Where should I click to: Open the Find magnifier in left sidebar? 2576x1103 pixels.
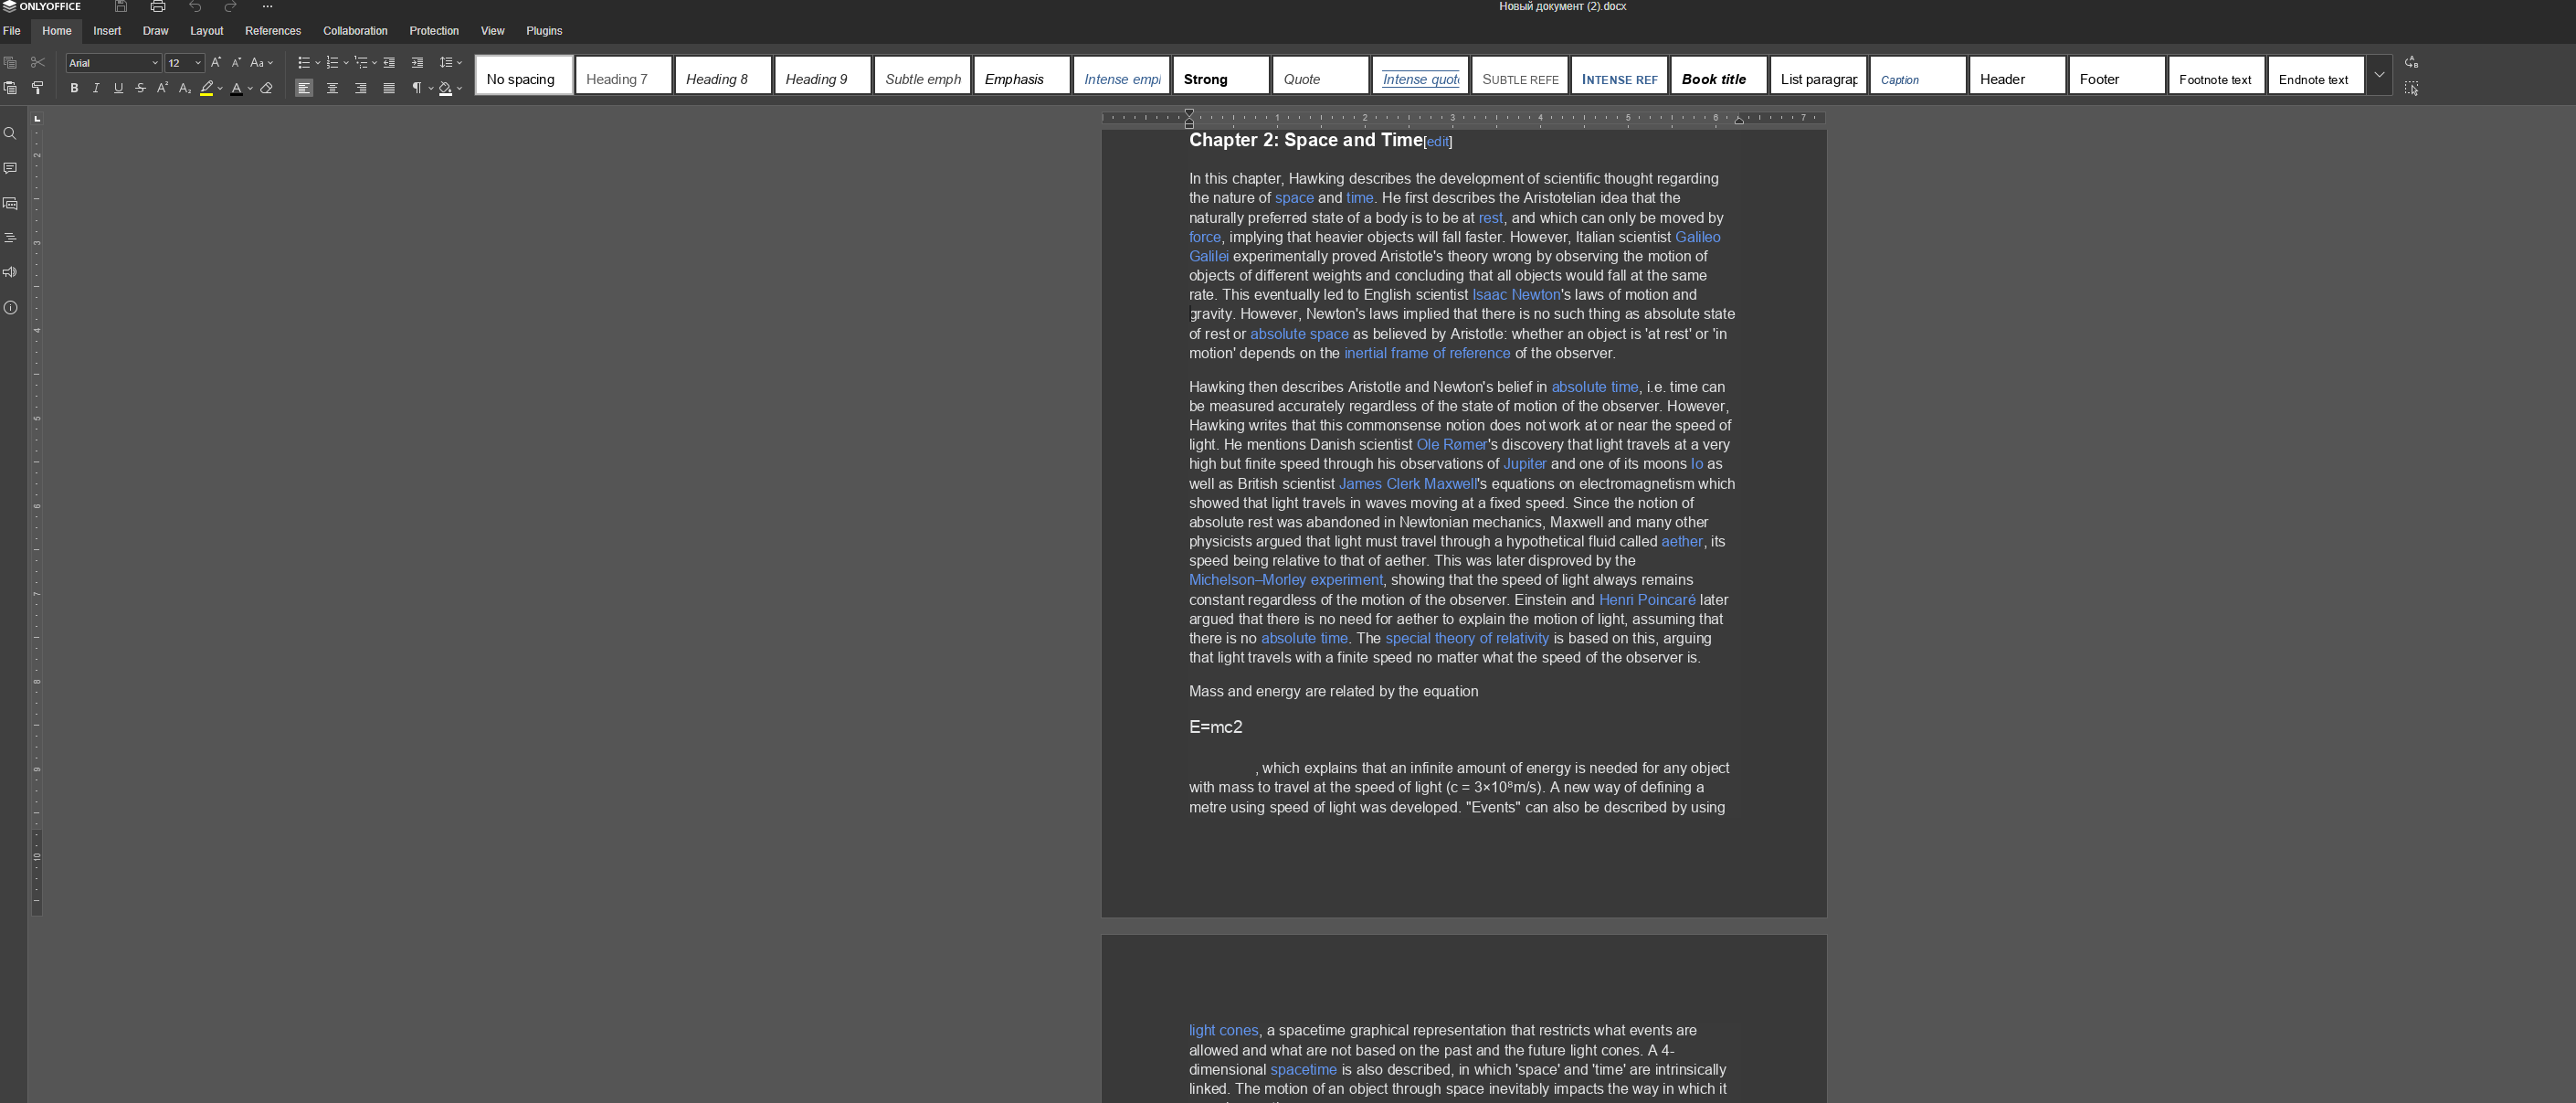[10, 134]
